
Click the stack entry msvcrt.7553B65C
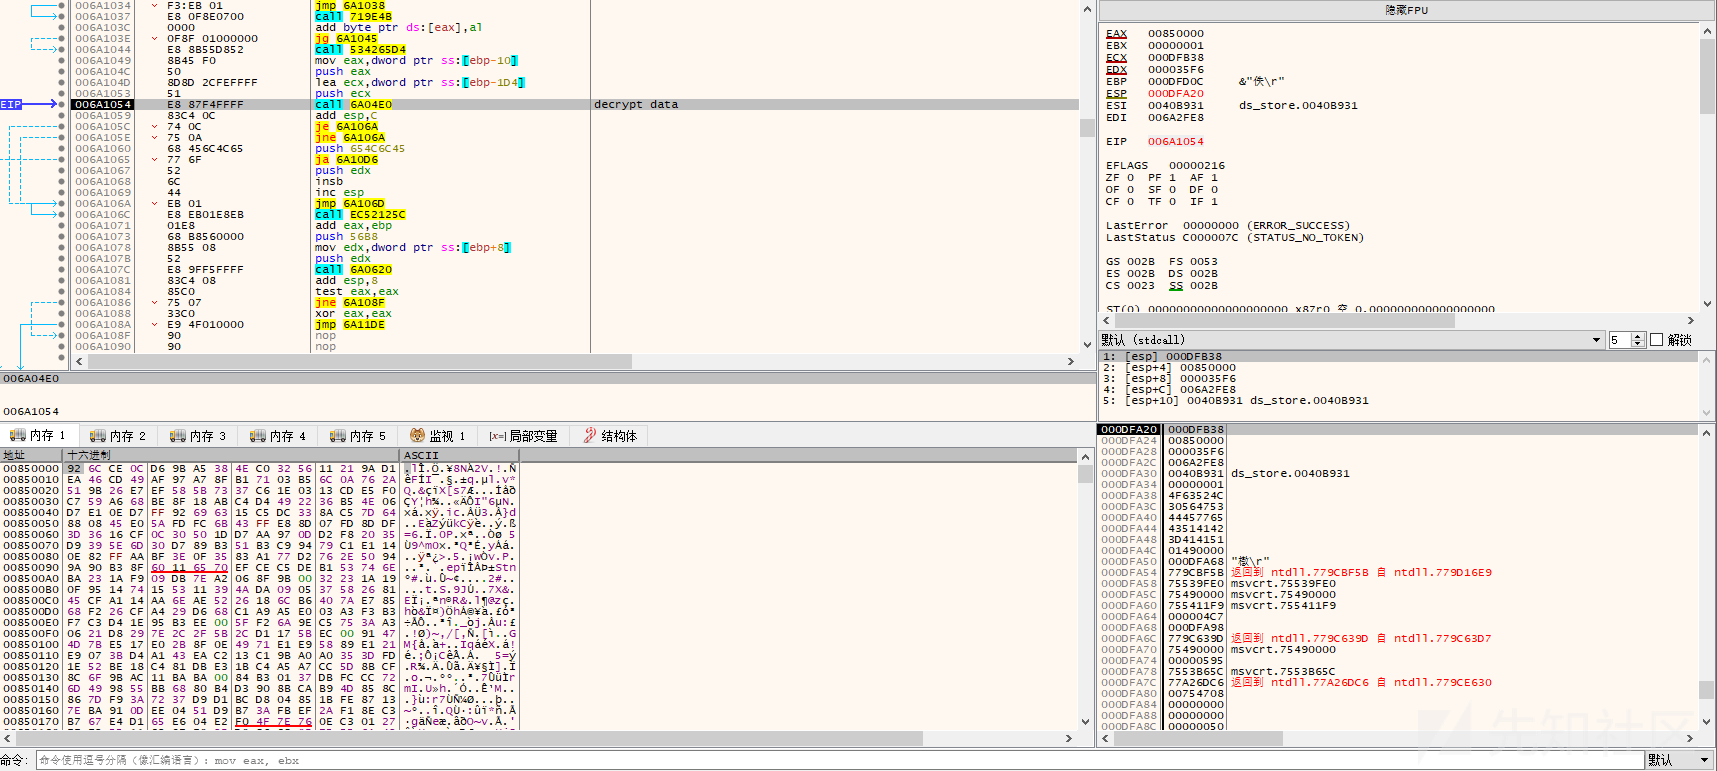point(1283,672)
